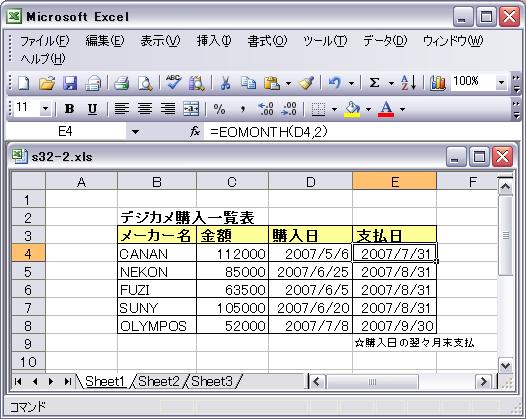Select row 4 header
The width and height of the screenshot is (526, 419).
[28, 253]
